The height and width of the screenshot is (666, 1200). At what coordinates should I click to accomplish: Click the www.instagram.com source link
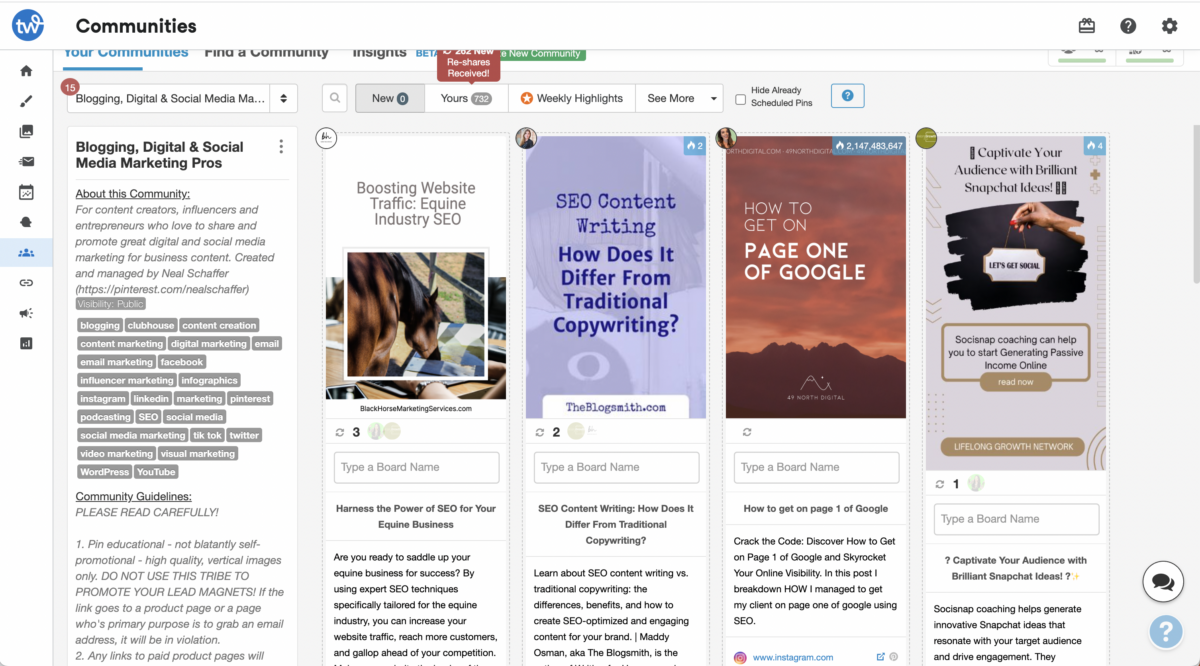click(x=792, y=657)
